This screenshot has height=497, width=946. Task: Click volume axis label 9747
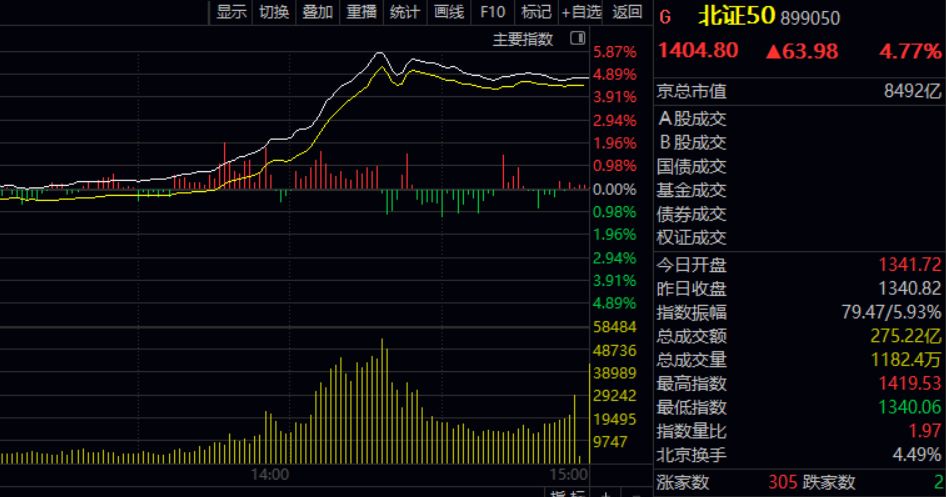[x=610, y=442]
